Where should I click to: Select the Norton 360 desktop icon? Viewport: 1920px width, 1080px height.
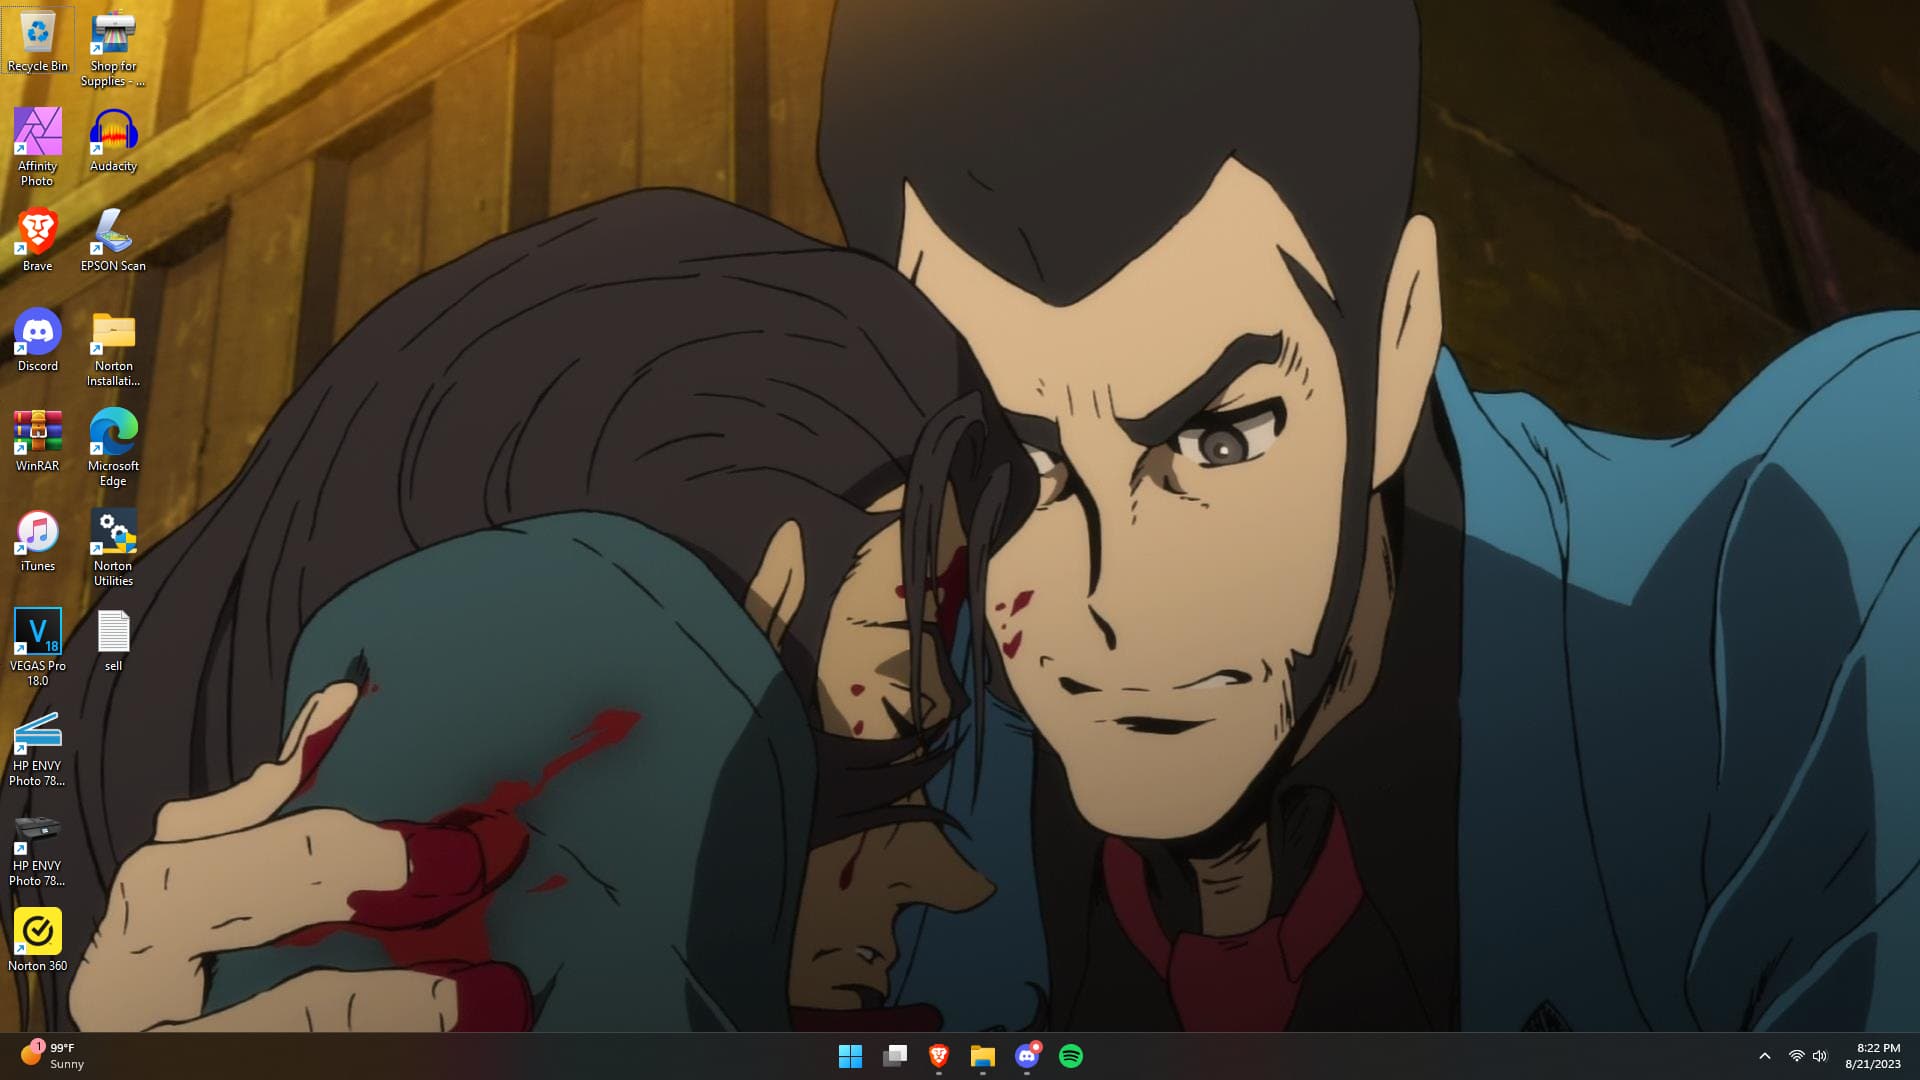(37, 940)
